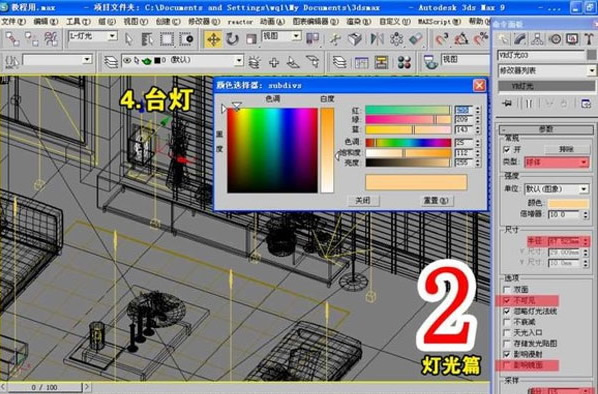Select the Display panel icon
598x394 pixels.
(572, 39)
